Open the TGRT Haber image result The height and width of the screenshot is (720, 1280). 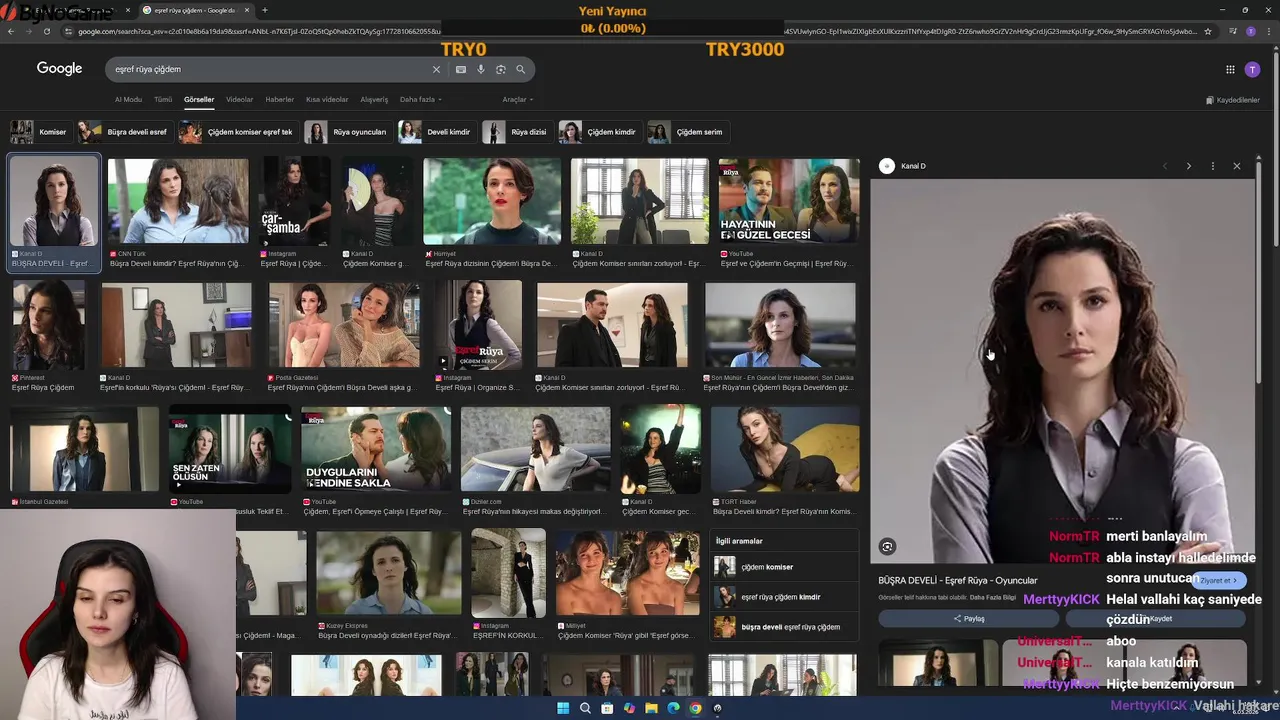[785, 449]
